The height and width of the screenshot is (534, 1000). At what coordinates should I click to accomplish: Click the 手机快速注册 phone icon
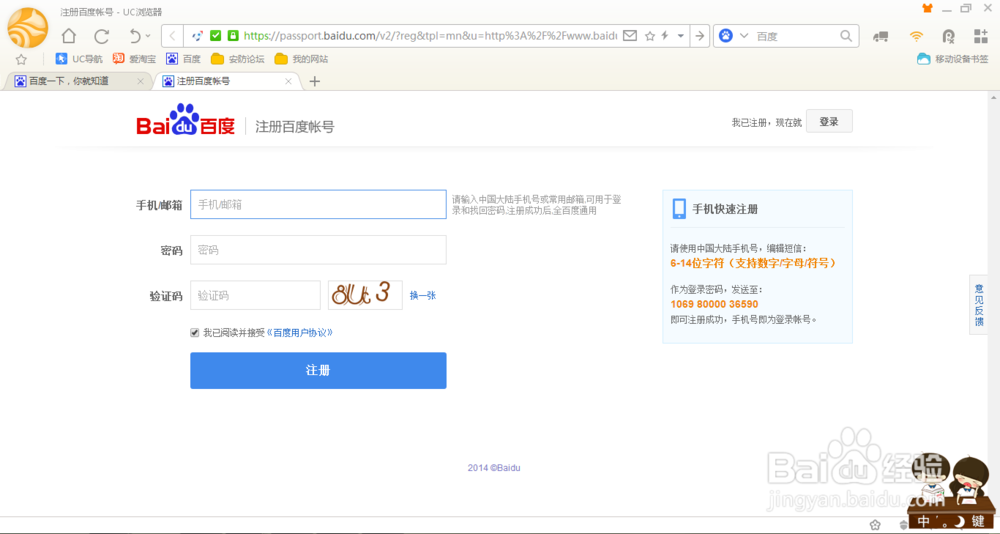tap(679, 209)
